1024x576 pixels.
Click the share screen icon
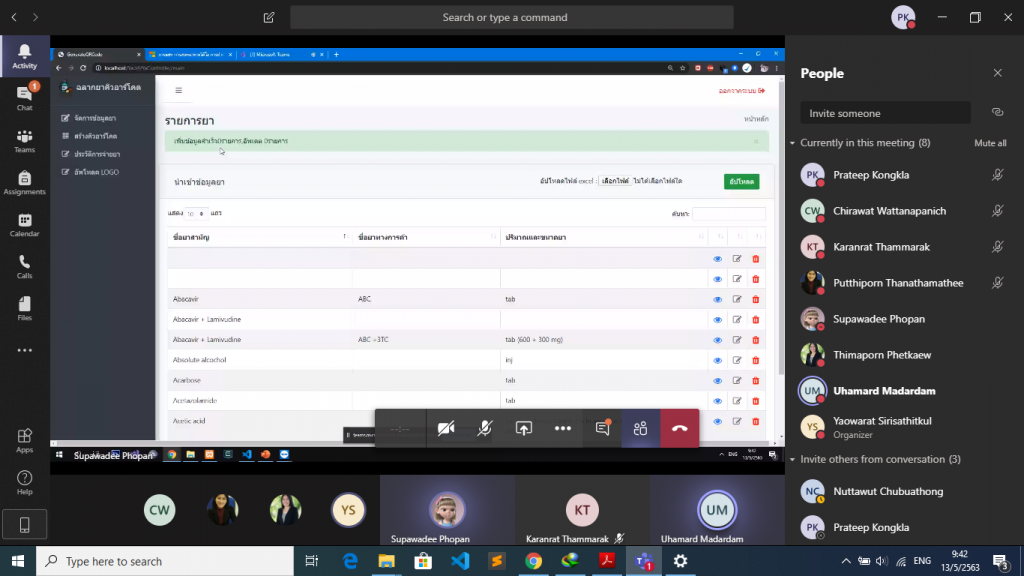(523, 428)
